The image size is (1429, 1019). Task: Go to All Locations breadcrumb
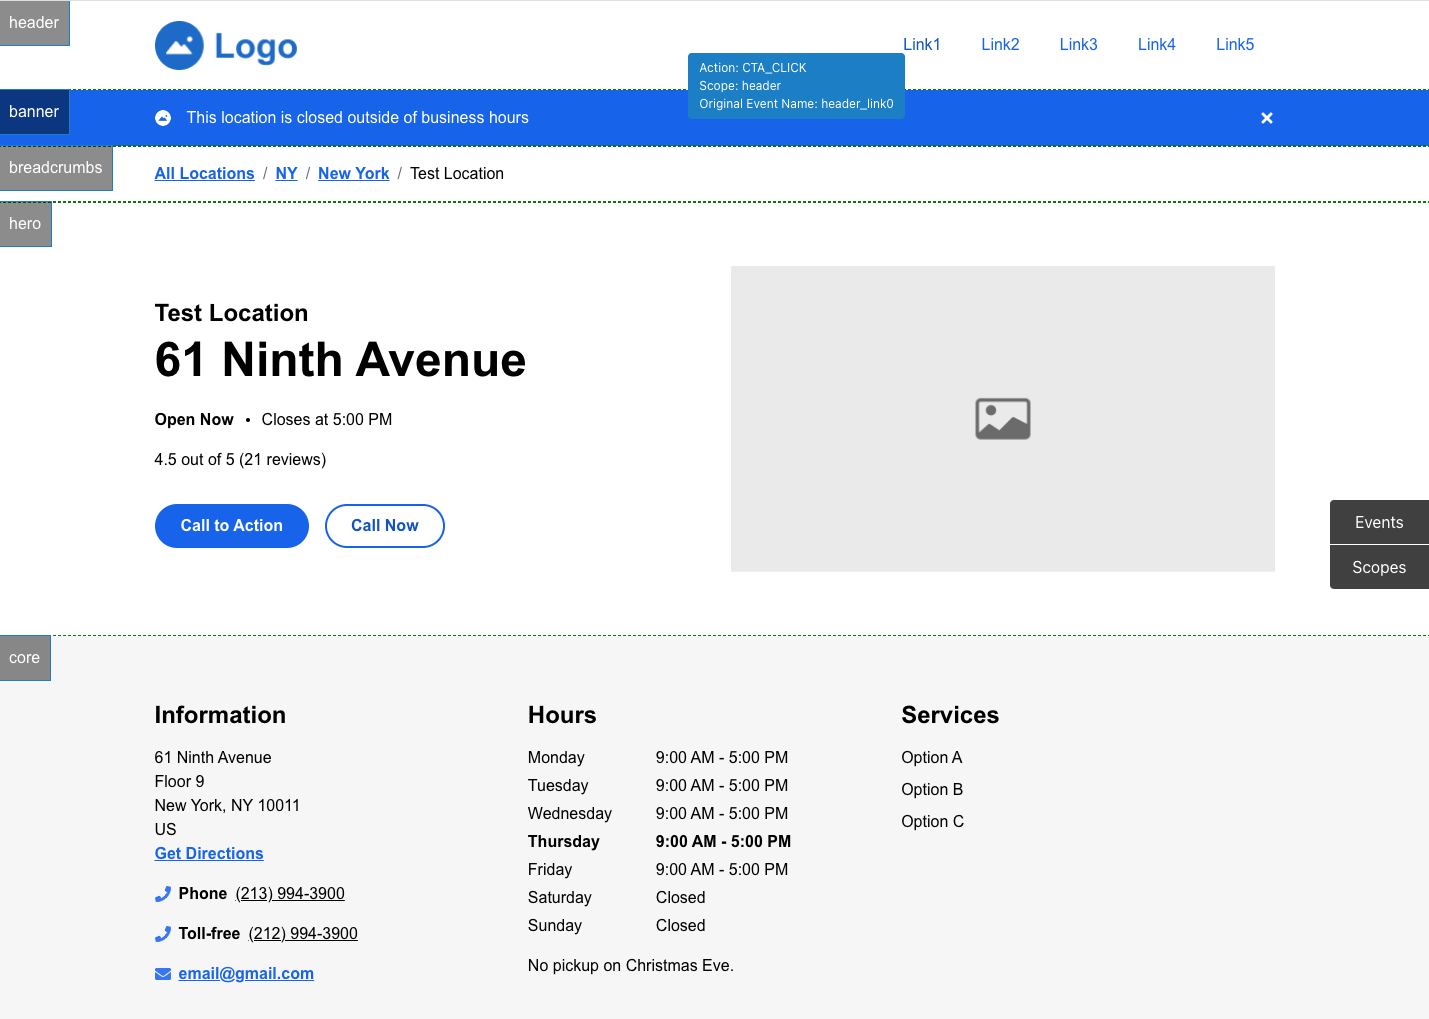205,173
